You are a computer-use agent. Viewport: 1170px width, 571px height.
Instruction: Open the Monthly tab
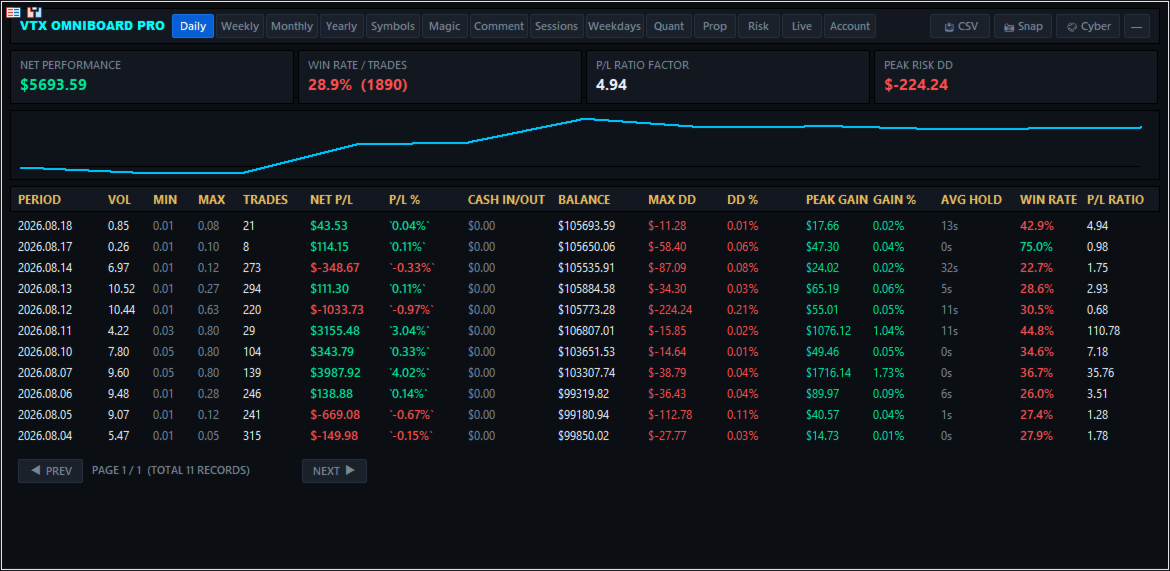292,26
